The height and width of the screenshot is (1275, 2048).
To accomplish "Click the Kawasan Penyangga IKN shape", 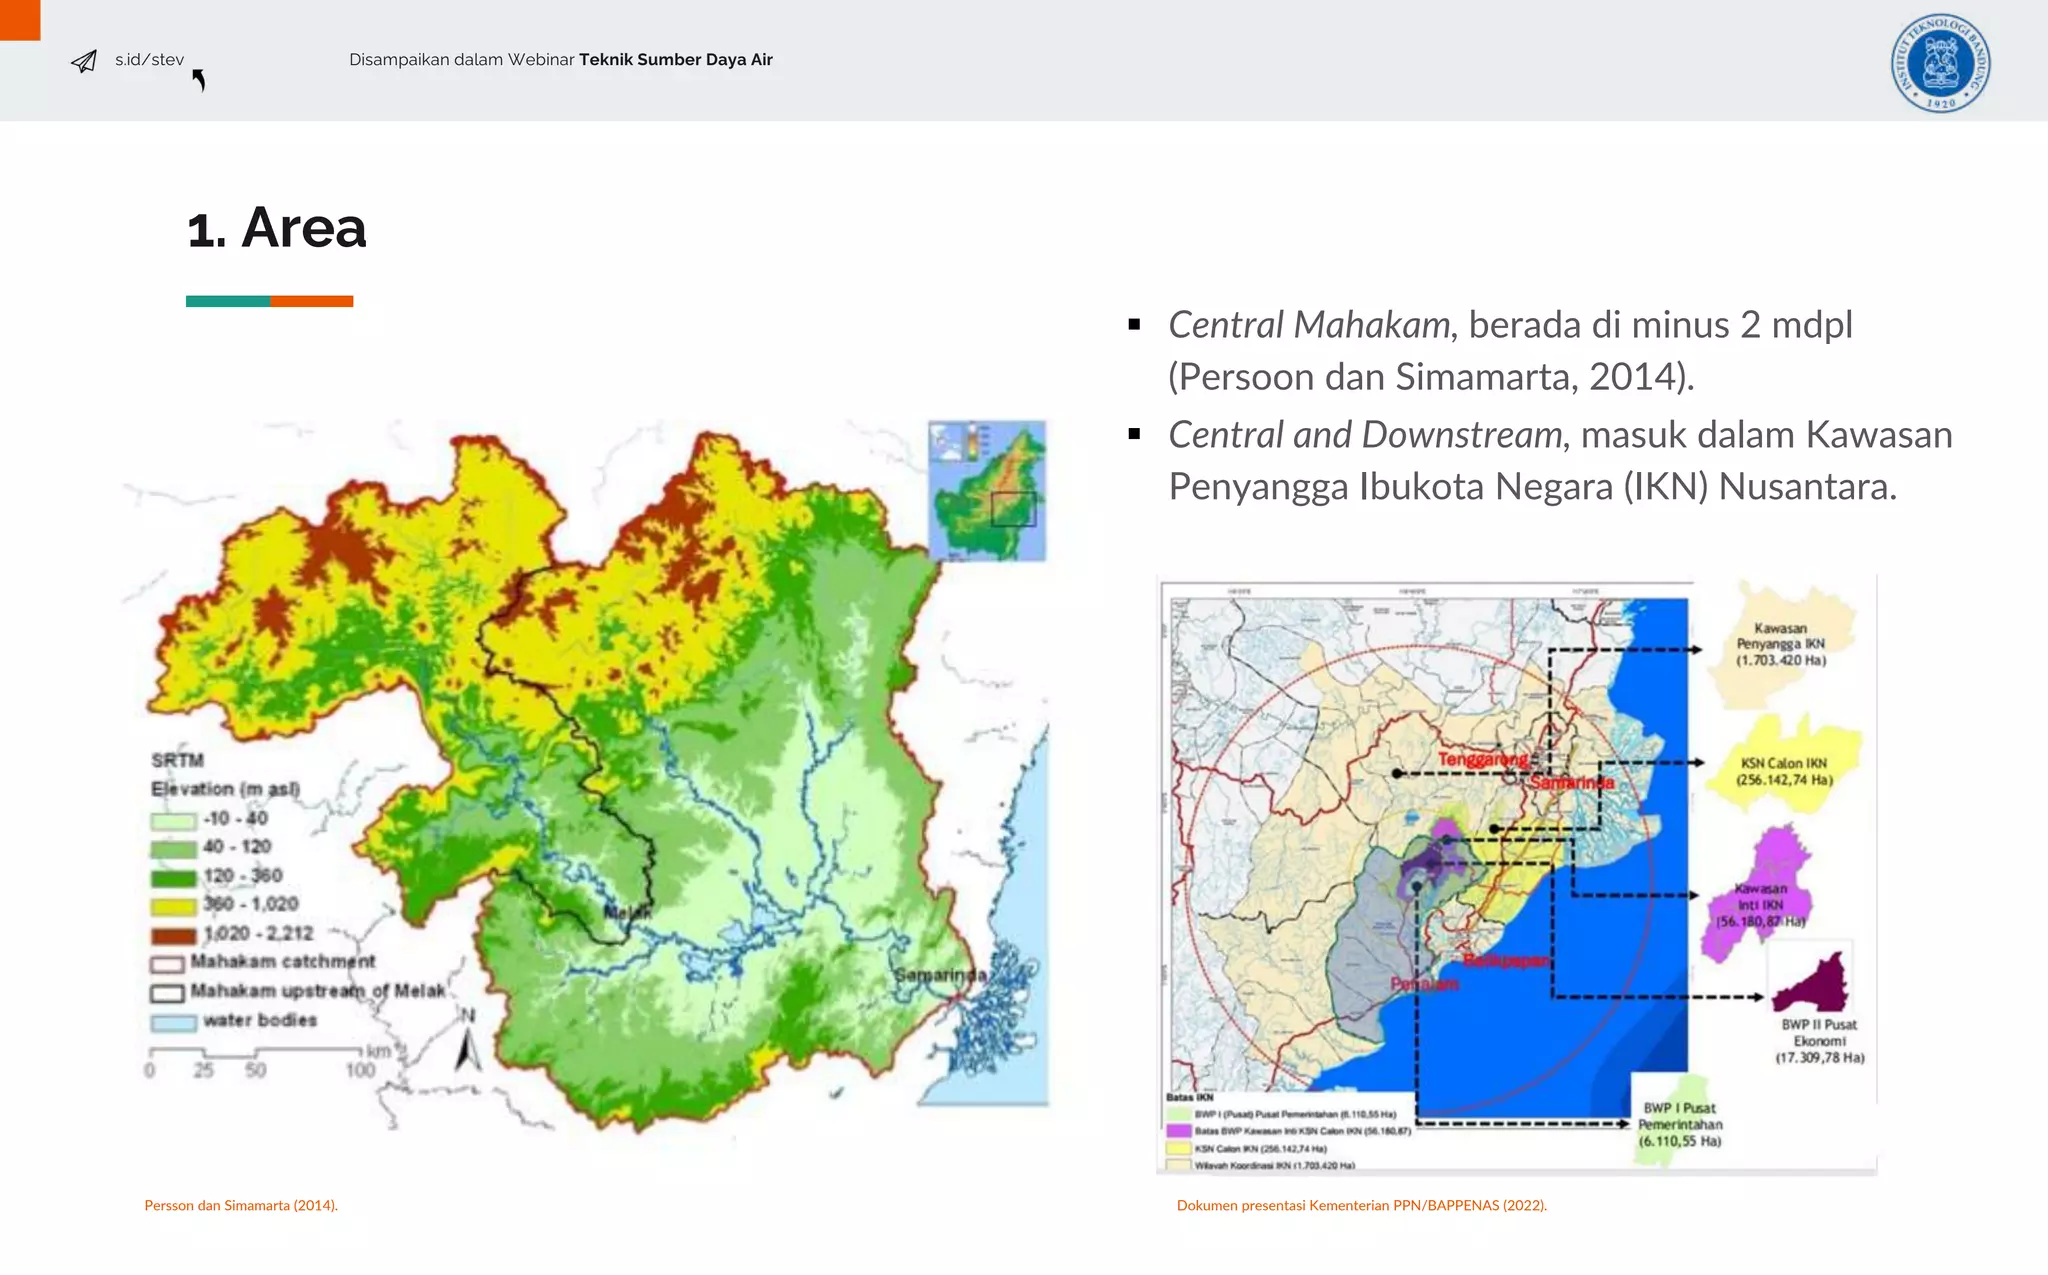I will [1780, 644].
